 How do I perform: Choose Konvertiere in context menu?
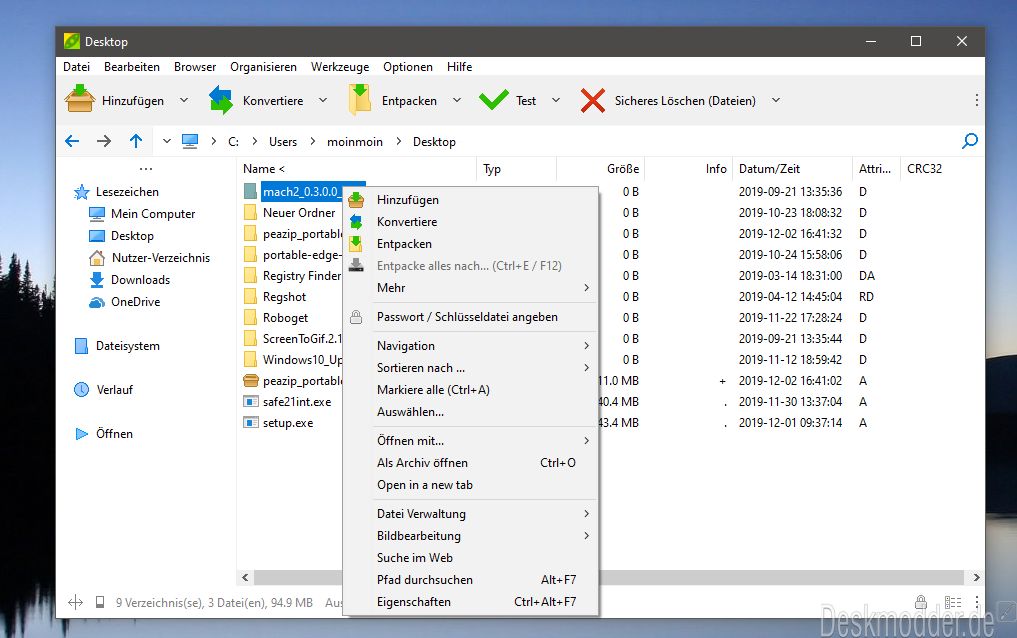[x=470, y=222]
